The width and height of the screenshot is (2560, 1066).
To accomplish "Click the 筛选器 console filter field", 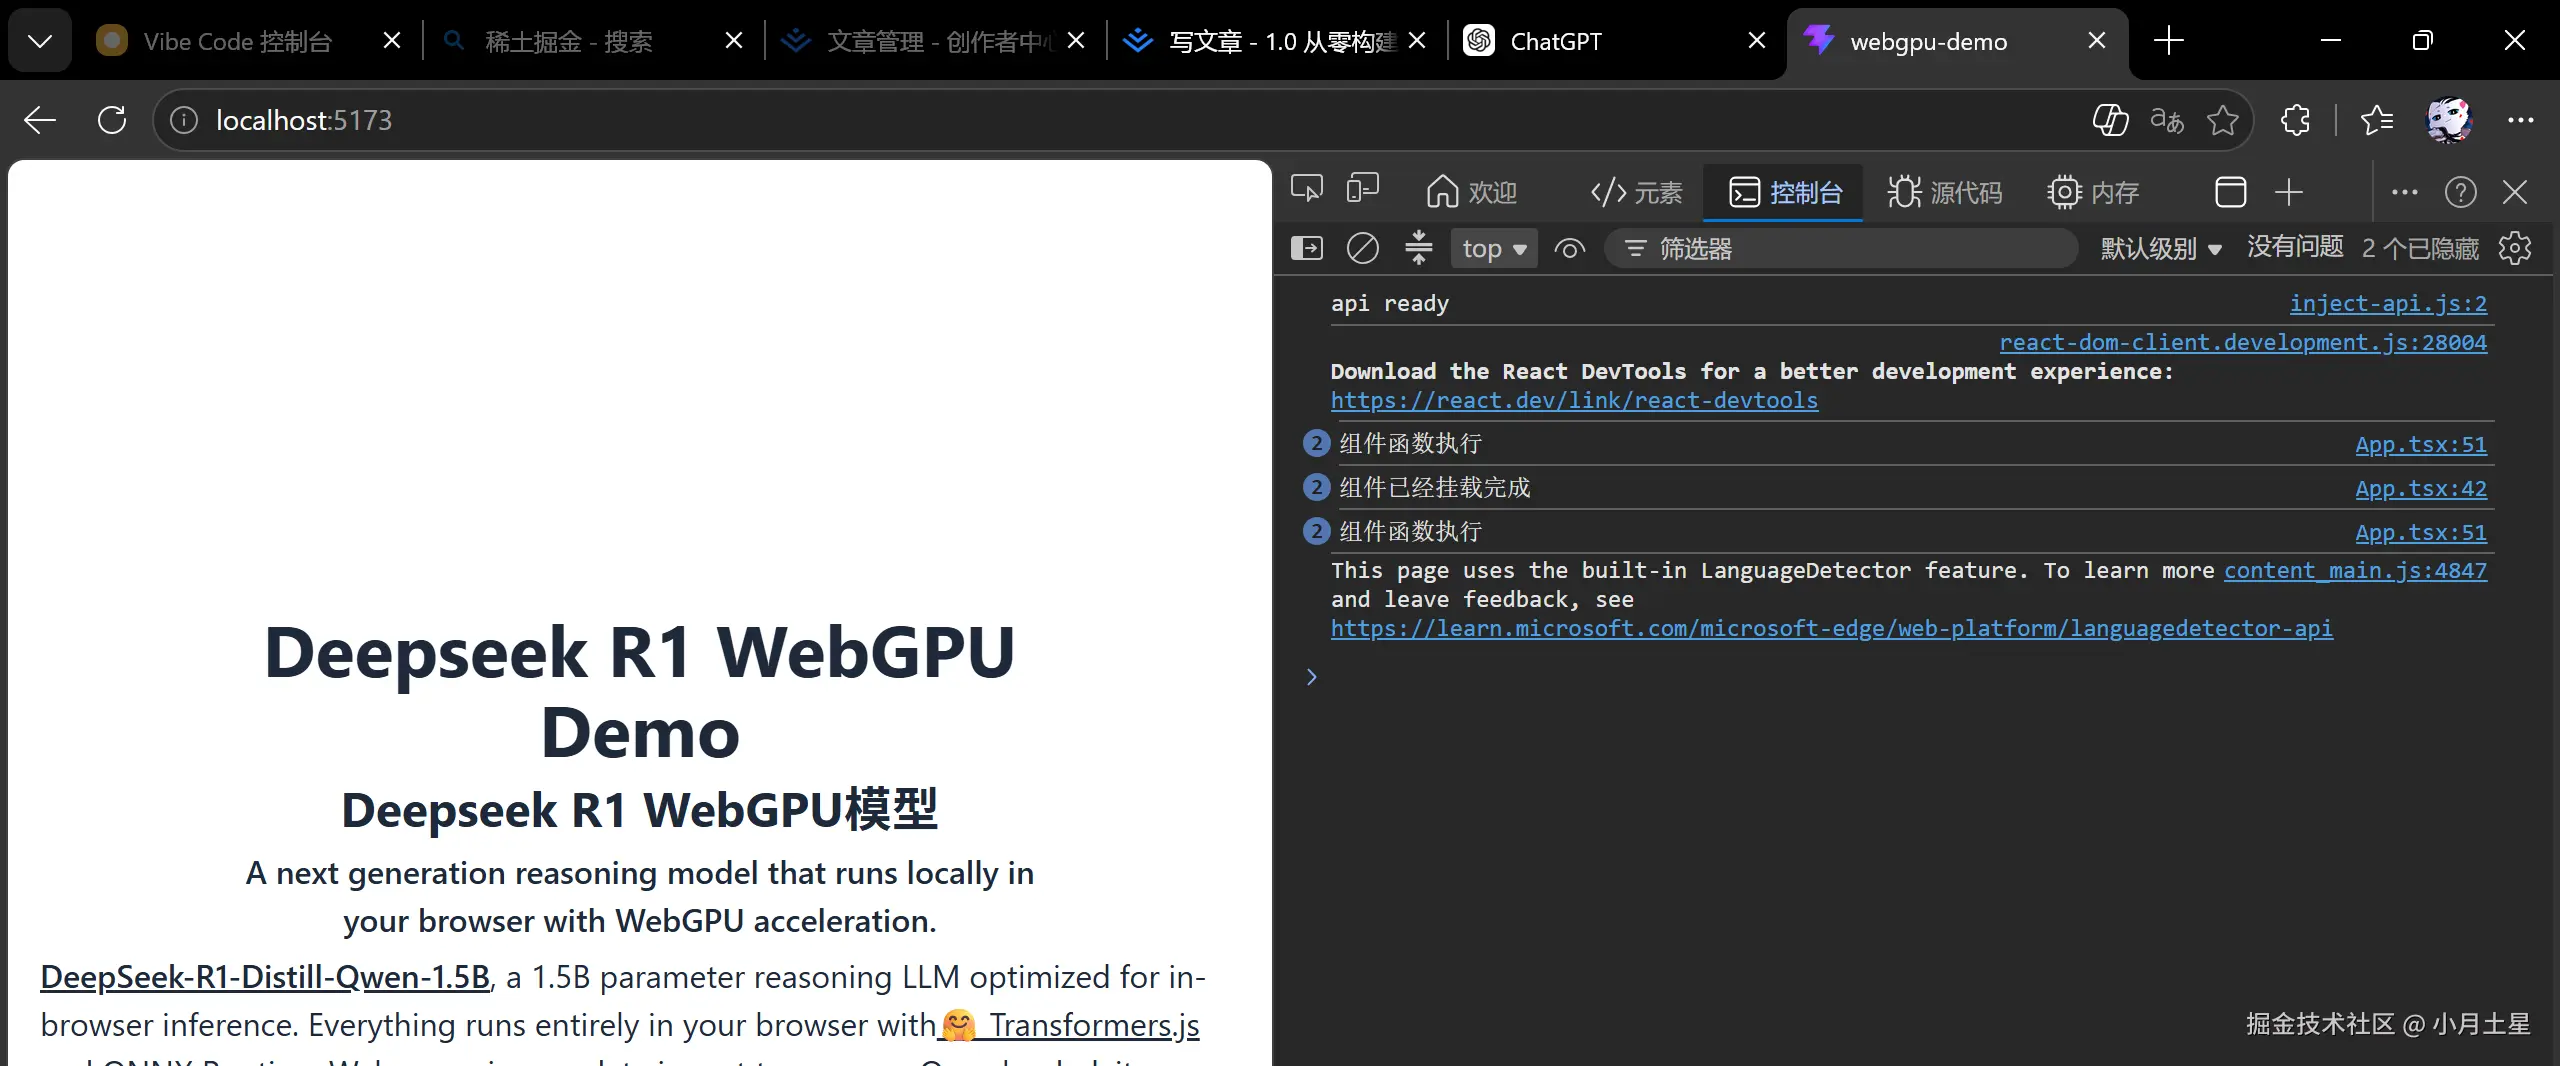I will coord(1841,248).
